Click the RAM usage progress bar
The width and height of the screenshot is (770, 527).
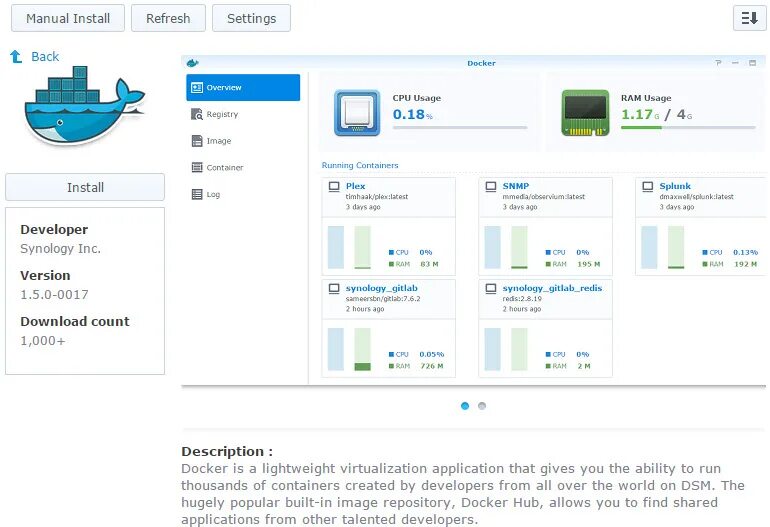click(x=688, y=128)
